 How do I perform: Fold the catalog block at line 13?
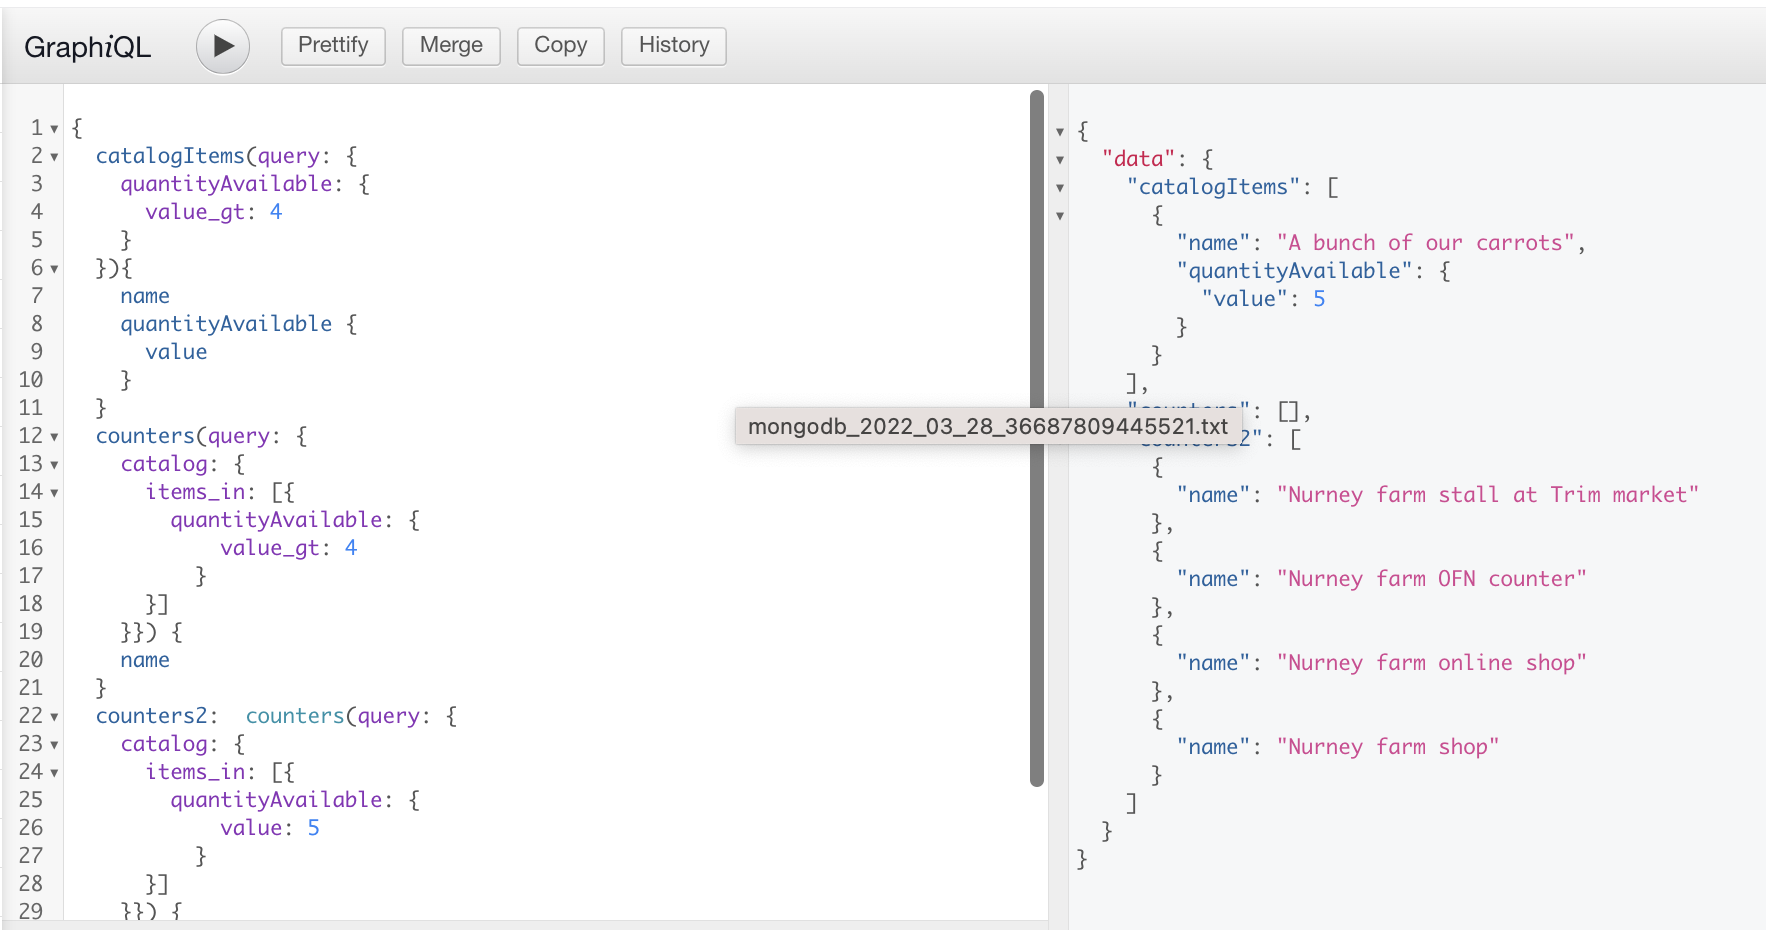pos(54,465)
